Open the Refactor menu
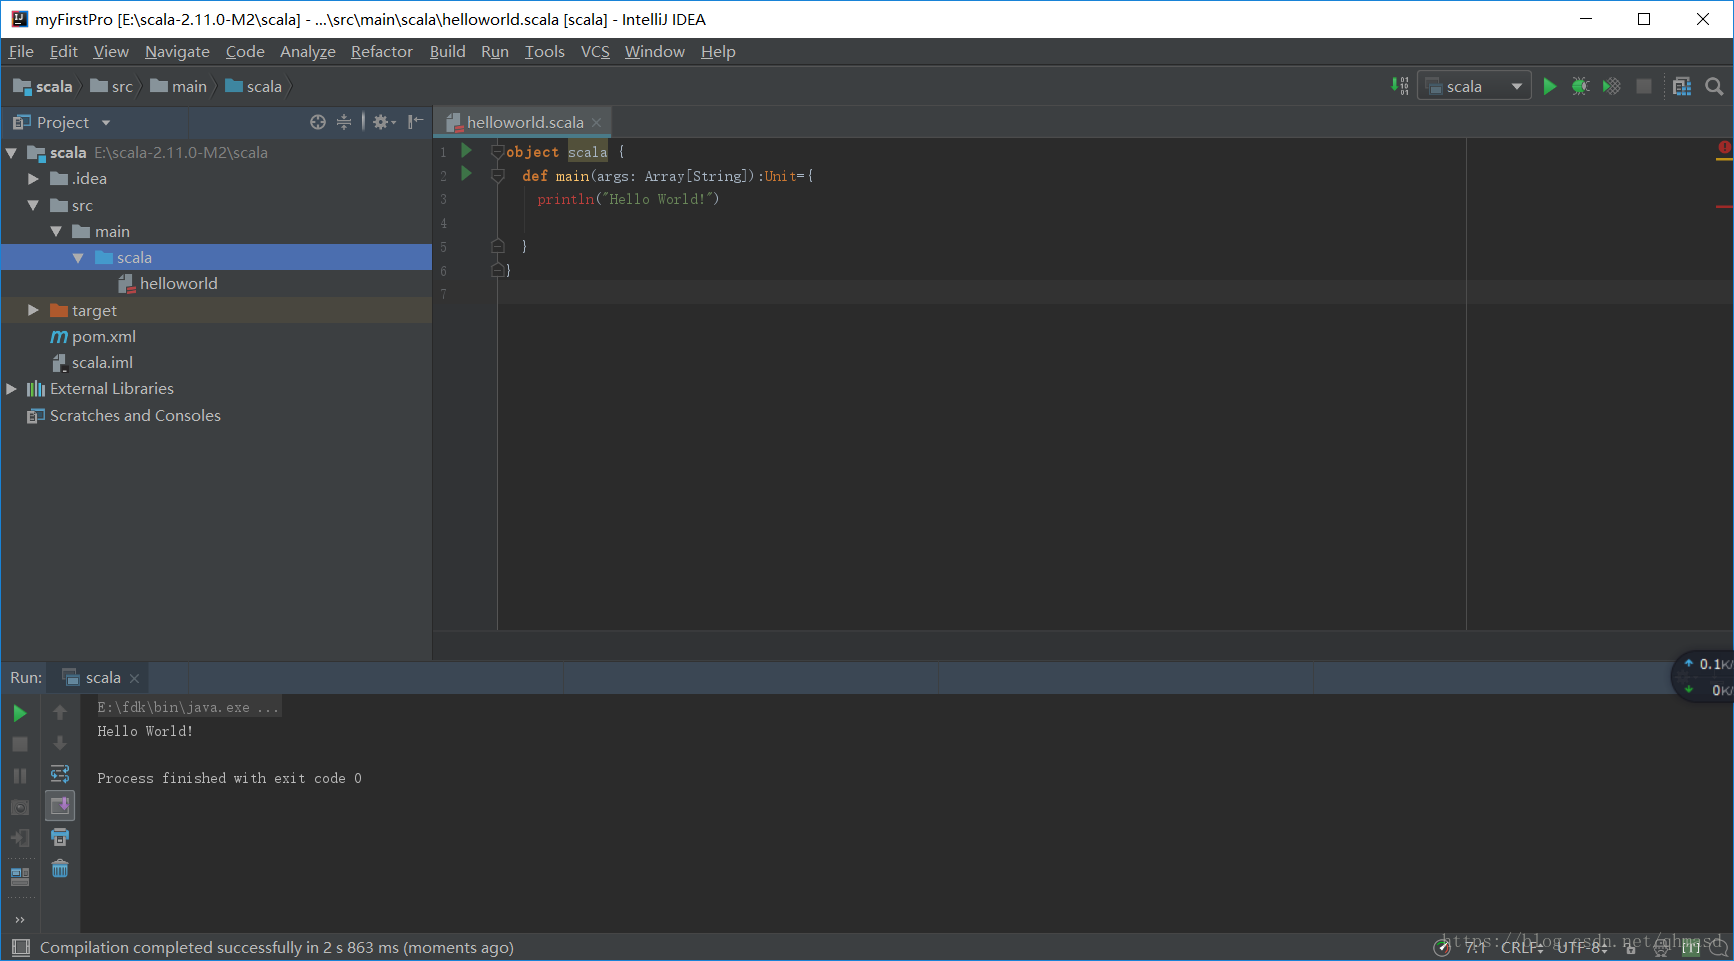1734x961 pixels. pos(381,52)
